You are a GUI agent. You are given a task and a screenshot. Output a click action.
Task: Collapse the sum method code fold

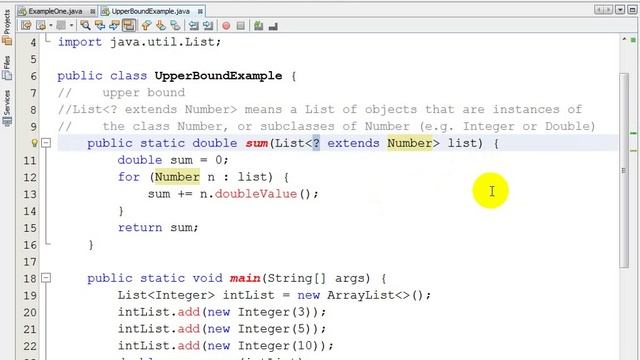tap(46, 143)
